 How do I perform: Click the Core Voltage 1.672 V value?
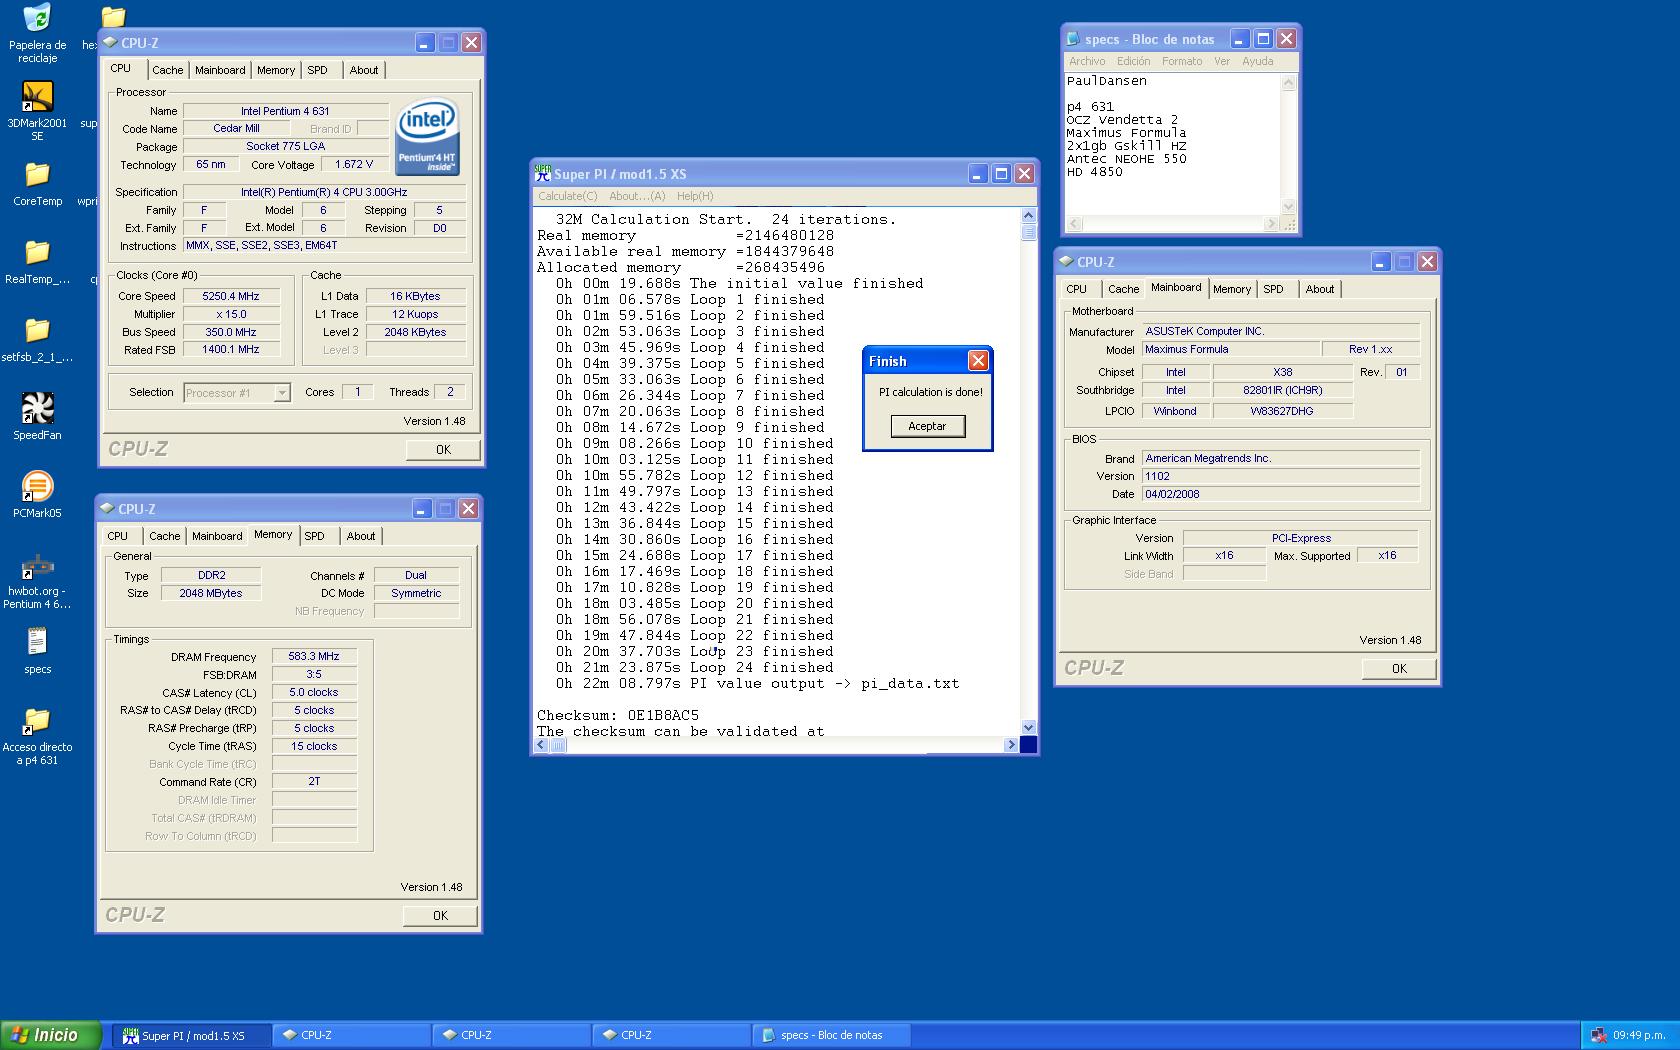tap(354, 164)
